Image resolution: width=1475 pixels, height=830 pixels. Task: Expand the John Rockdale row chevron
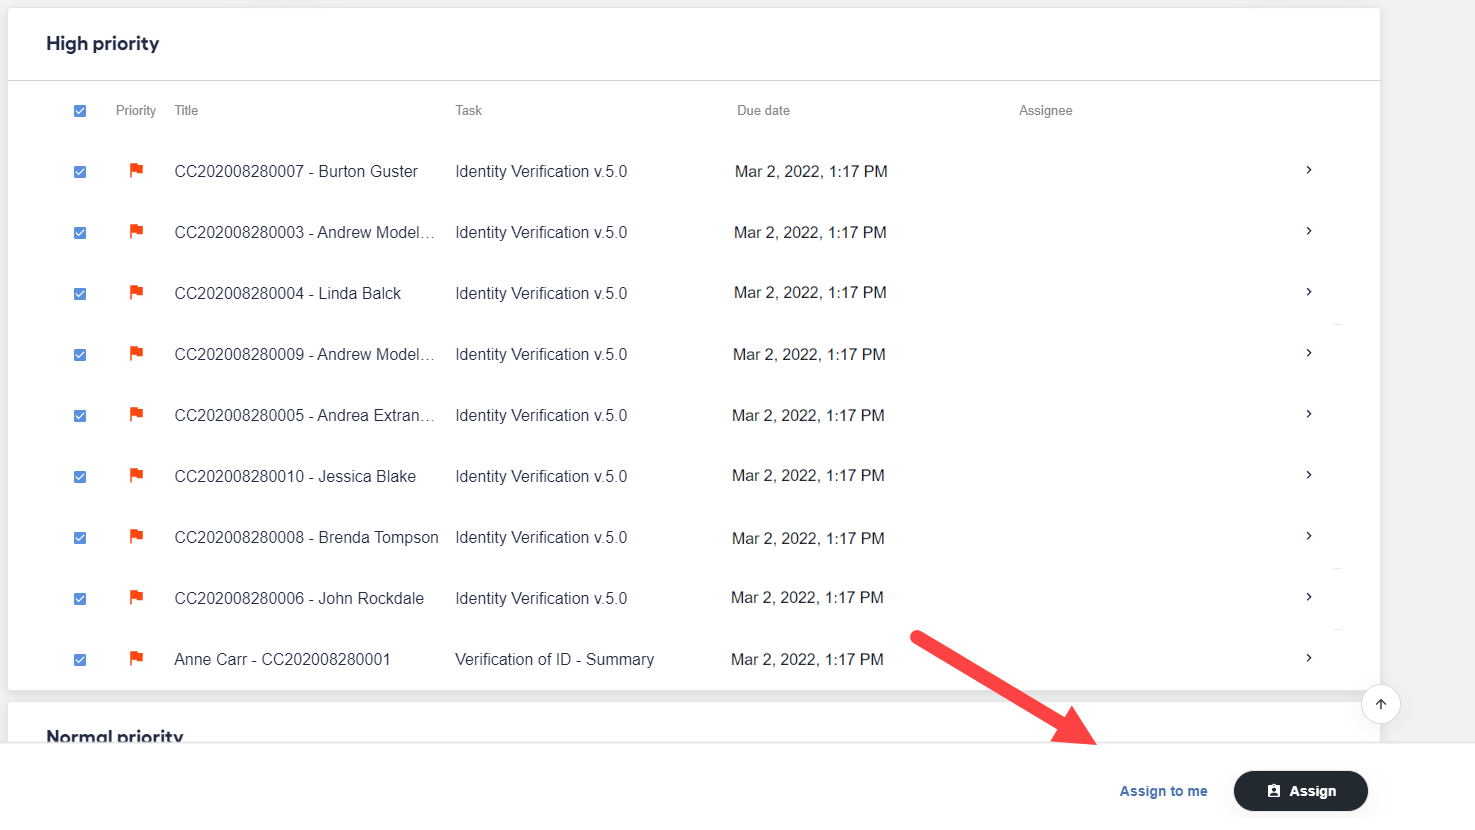(x=1309, y=597)
